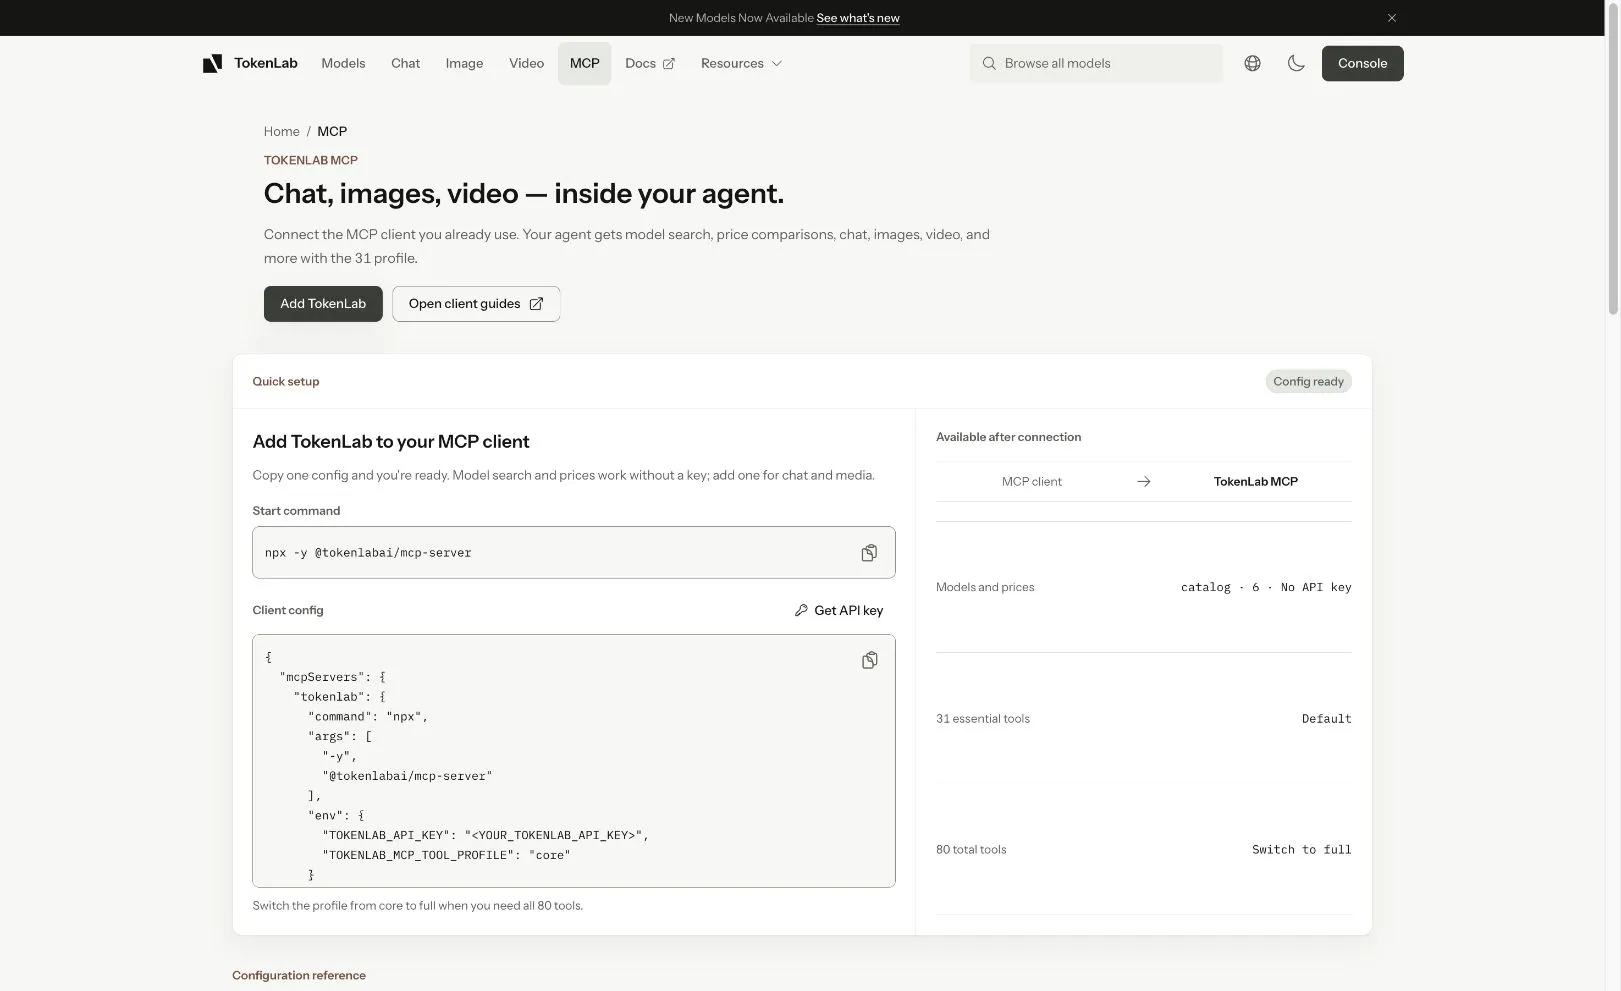Click the key icon beside Get API key

[801, 610]
